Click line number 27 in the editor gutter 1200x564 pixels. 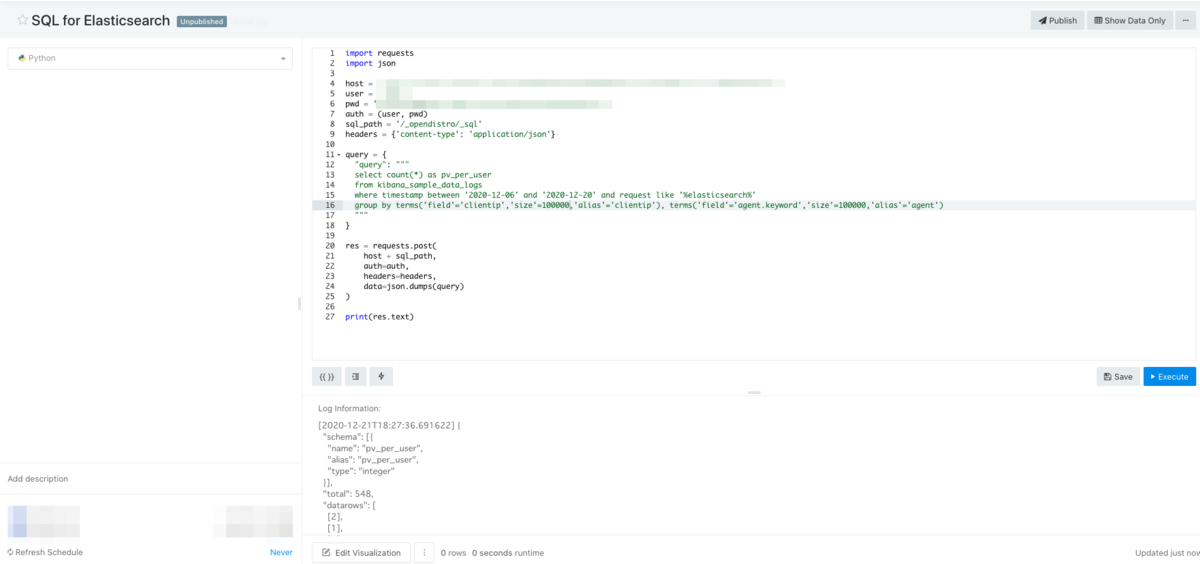coord(330,317)
